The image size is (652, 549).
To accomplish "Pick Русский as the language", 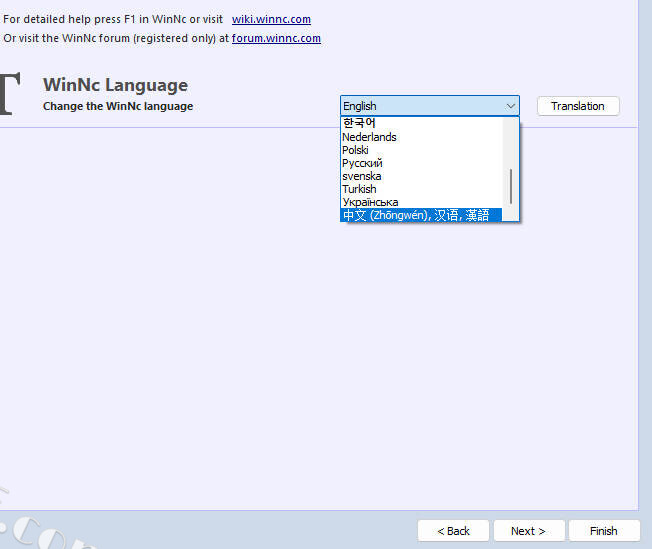I will (362, 163).
